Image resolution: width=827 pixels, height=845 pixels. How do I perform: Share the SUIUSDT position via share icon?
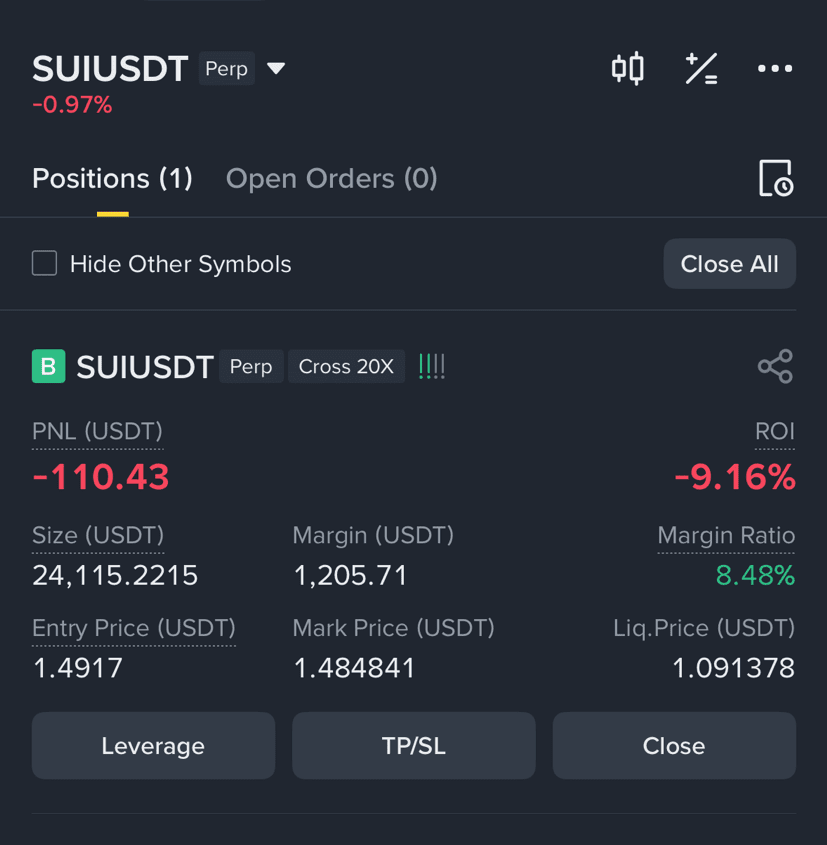(775, 366)
